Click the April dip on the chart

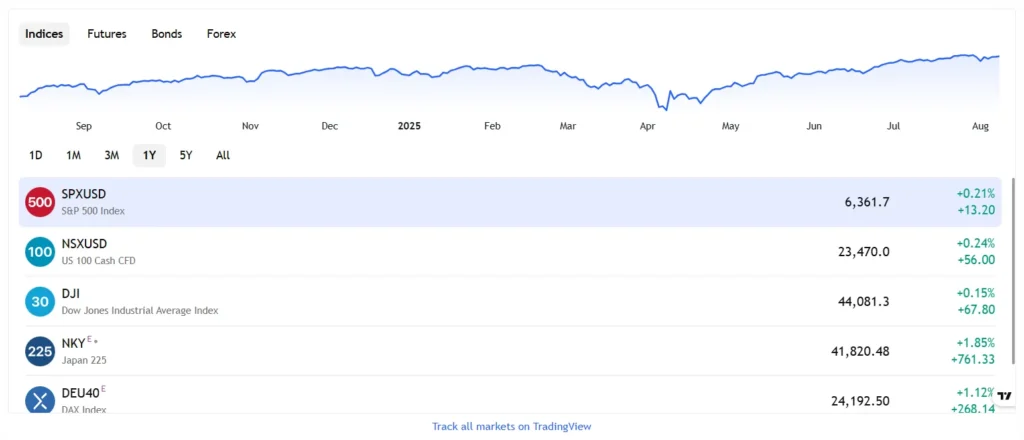coord(662,106)
